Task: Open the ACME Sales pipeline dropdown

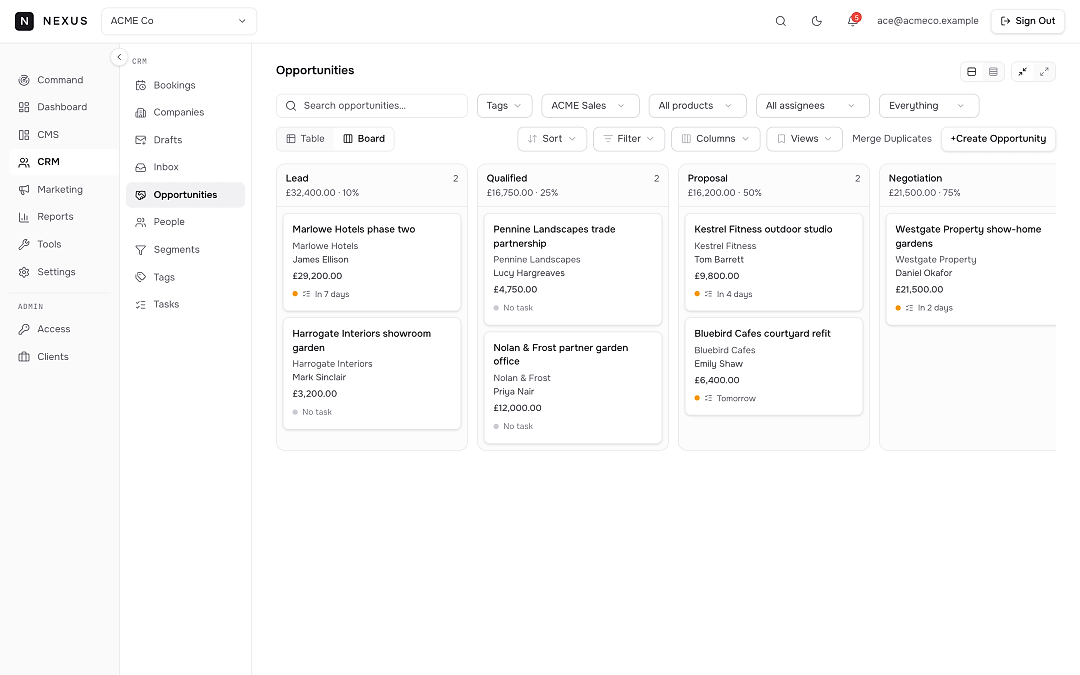Action: [590, 105]
